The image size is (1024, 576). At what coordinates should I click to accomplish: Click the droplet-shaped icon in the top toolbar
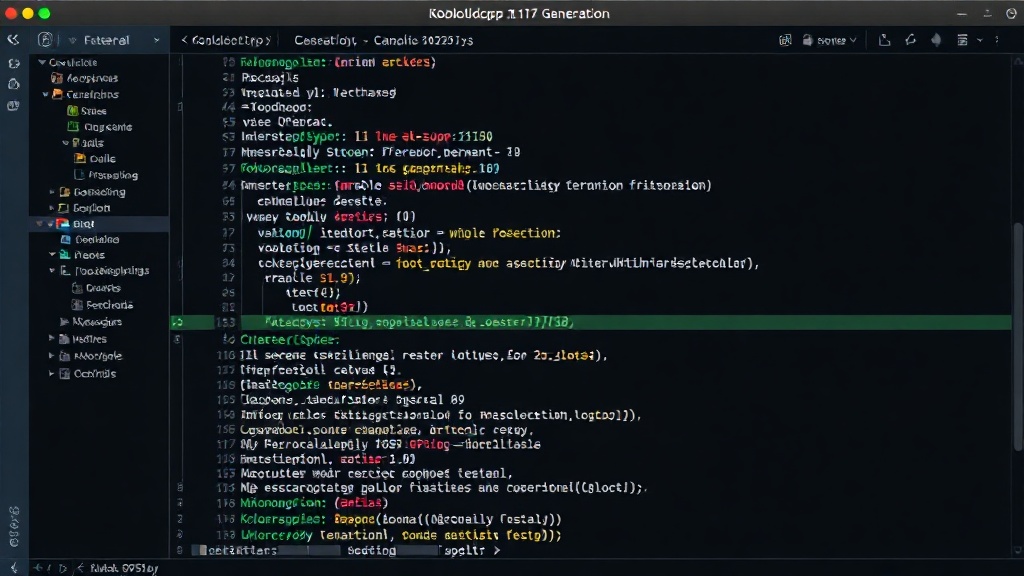tap(936, 40)
